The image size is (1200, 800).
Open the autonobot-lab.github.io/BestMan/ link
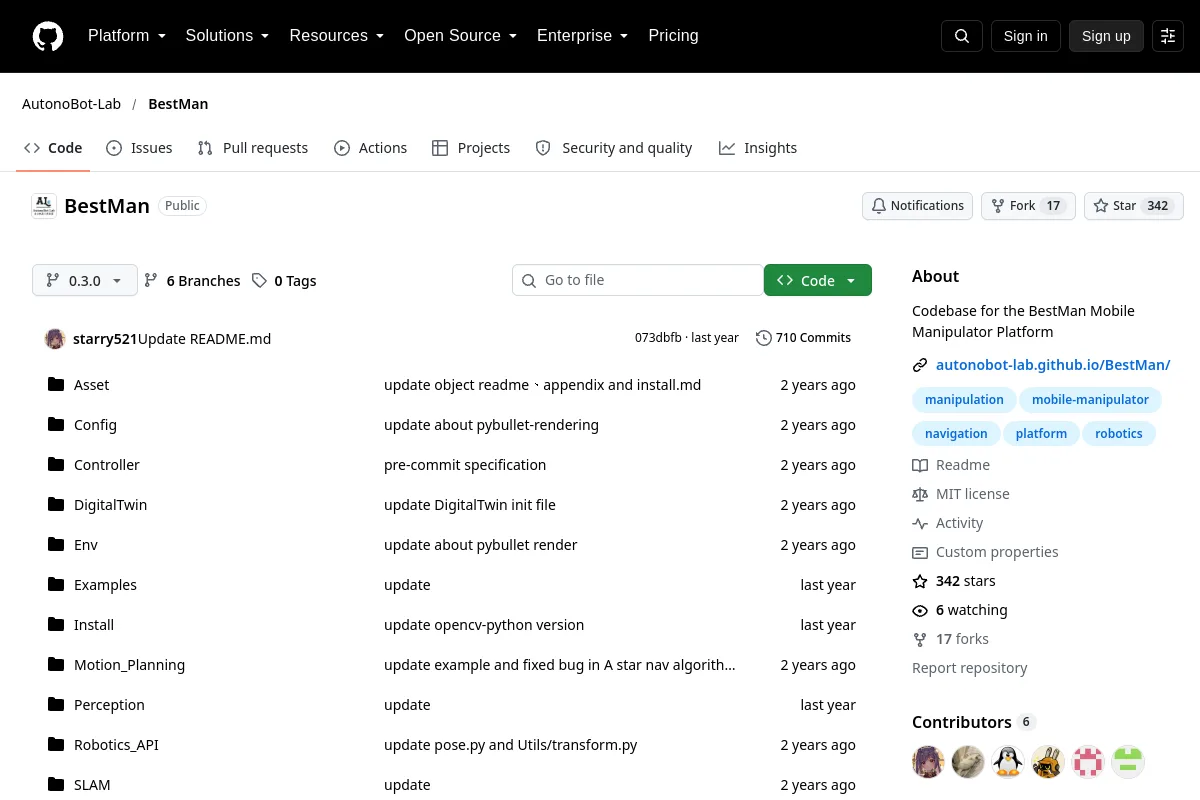pos(1053,365)
